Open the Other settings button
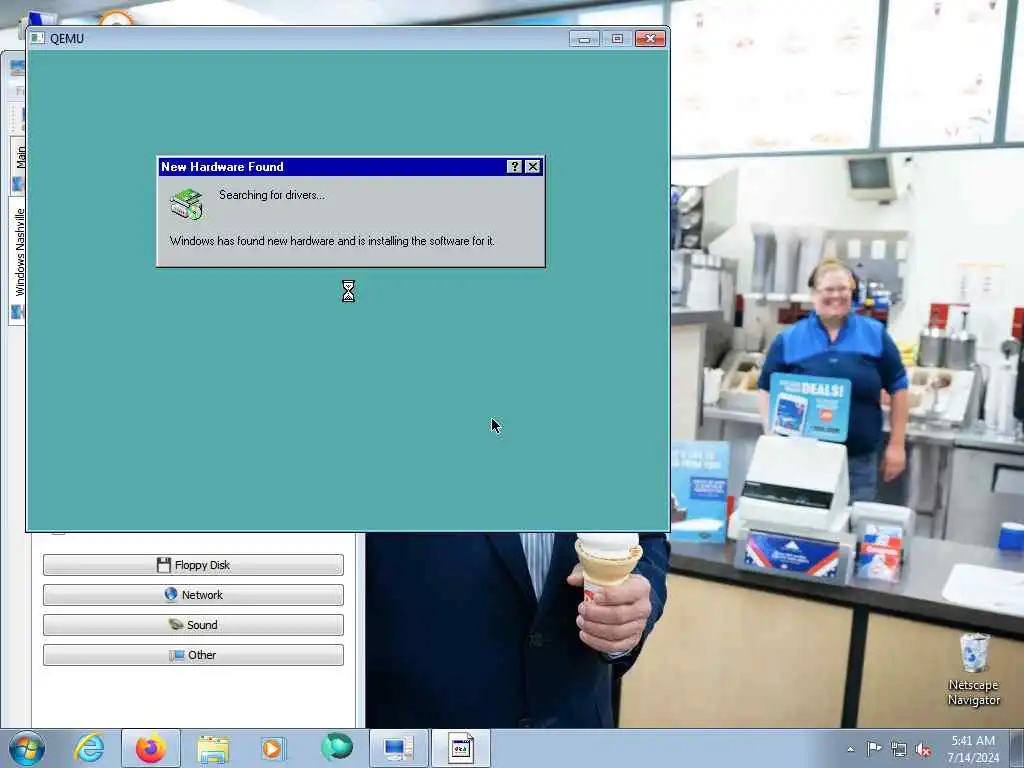Image resolution: width=1024 pixels, height=768 pixels. click(193, 655)
